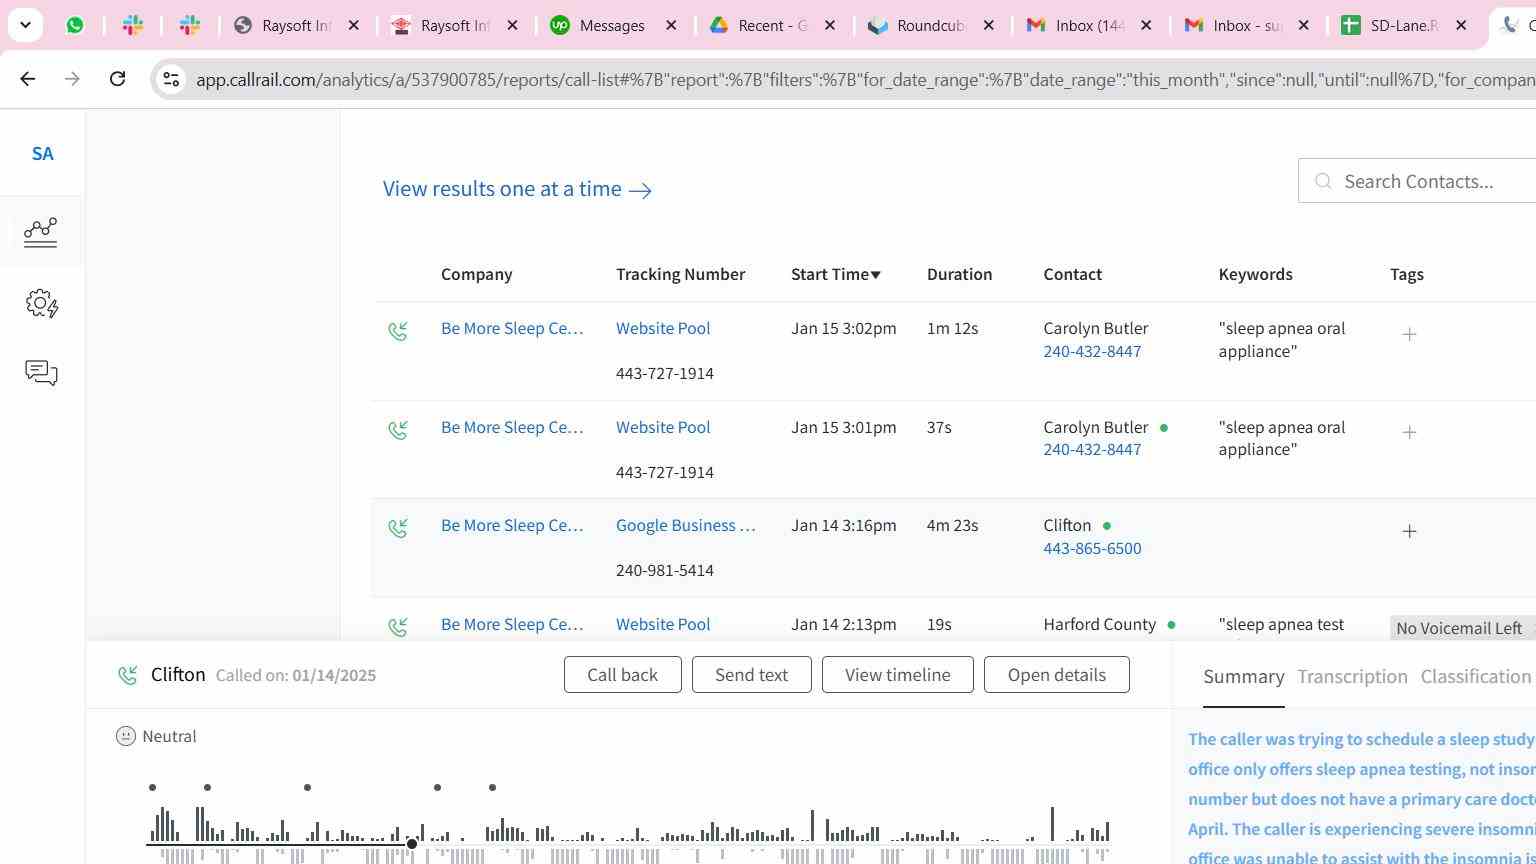The width and height of the screenshot is (1536, 864).
Task: Open site information icon in address bar
Action: [171, 79]
